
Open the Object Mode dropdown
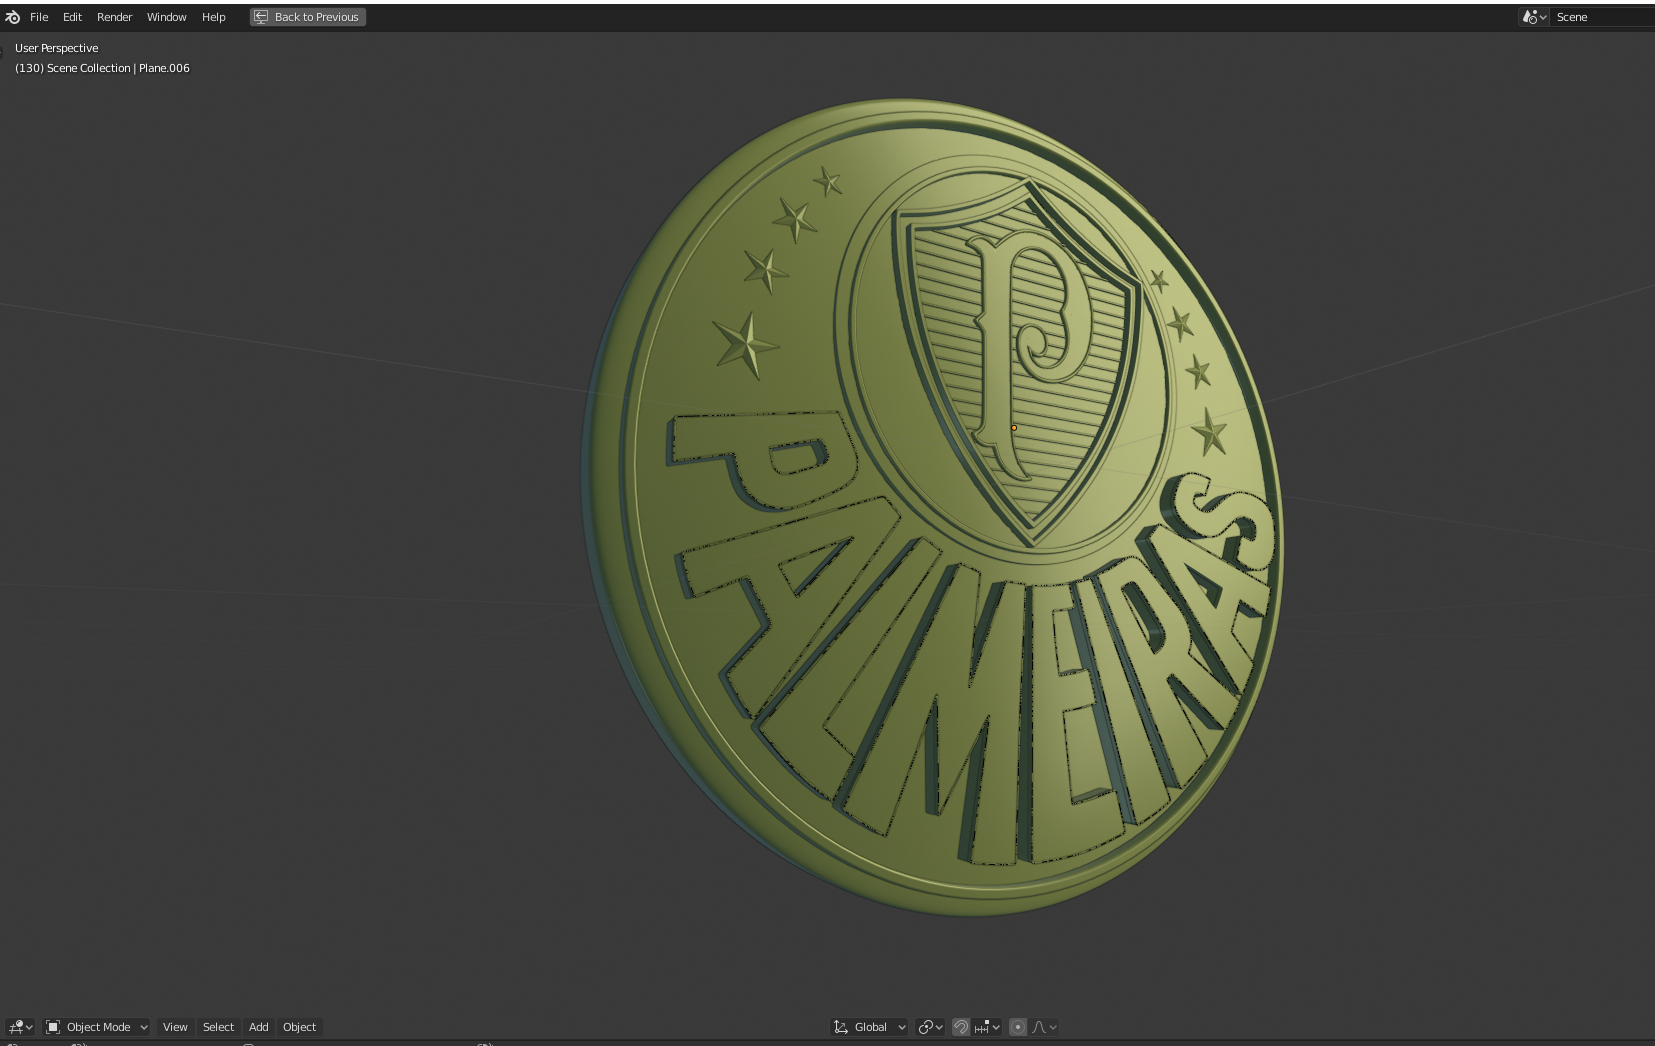point(97,1027)
